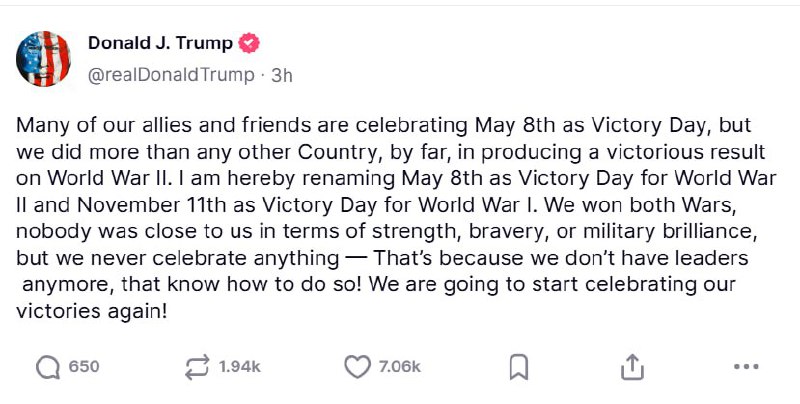Click the reply speech bubble icon
Viewport: 800px width, 404px height.
47,367
